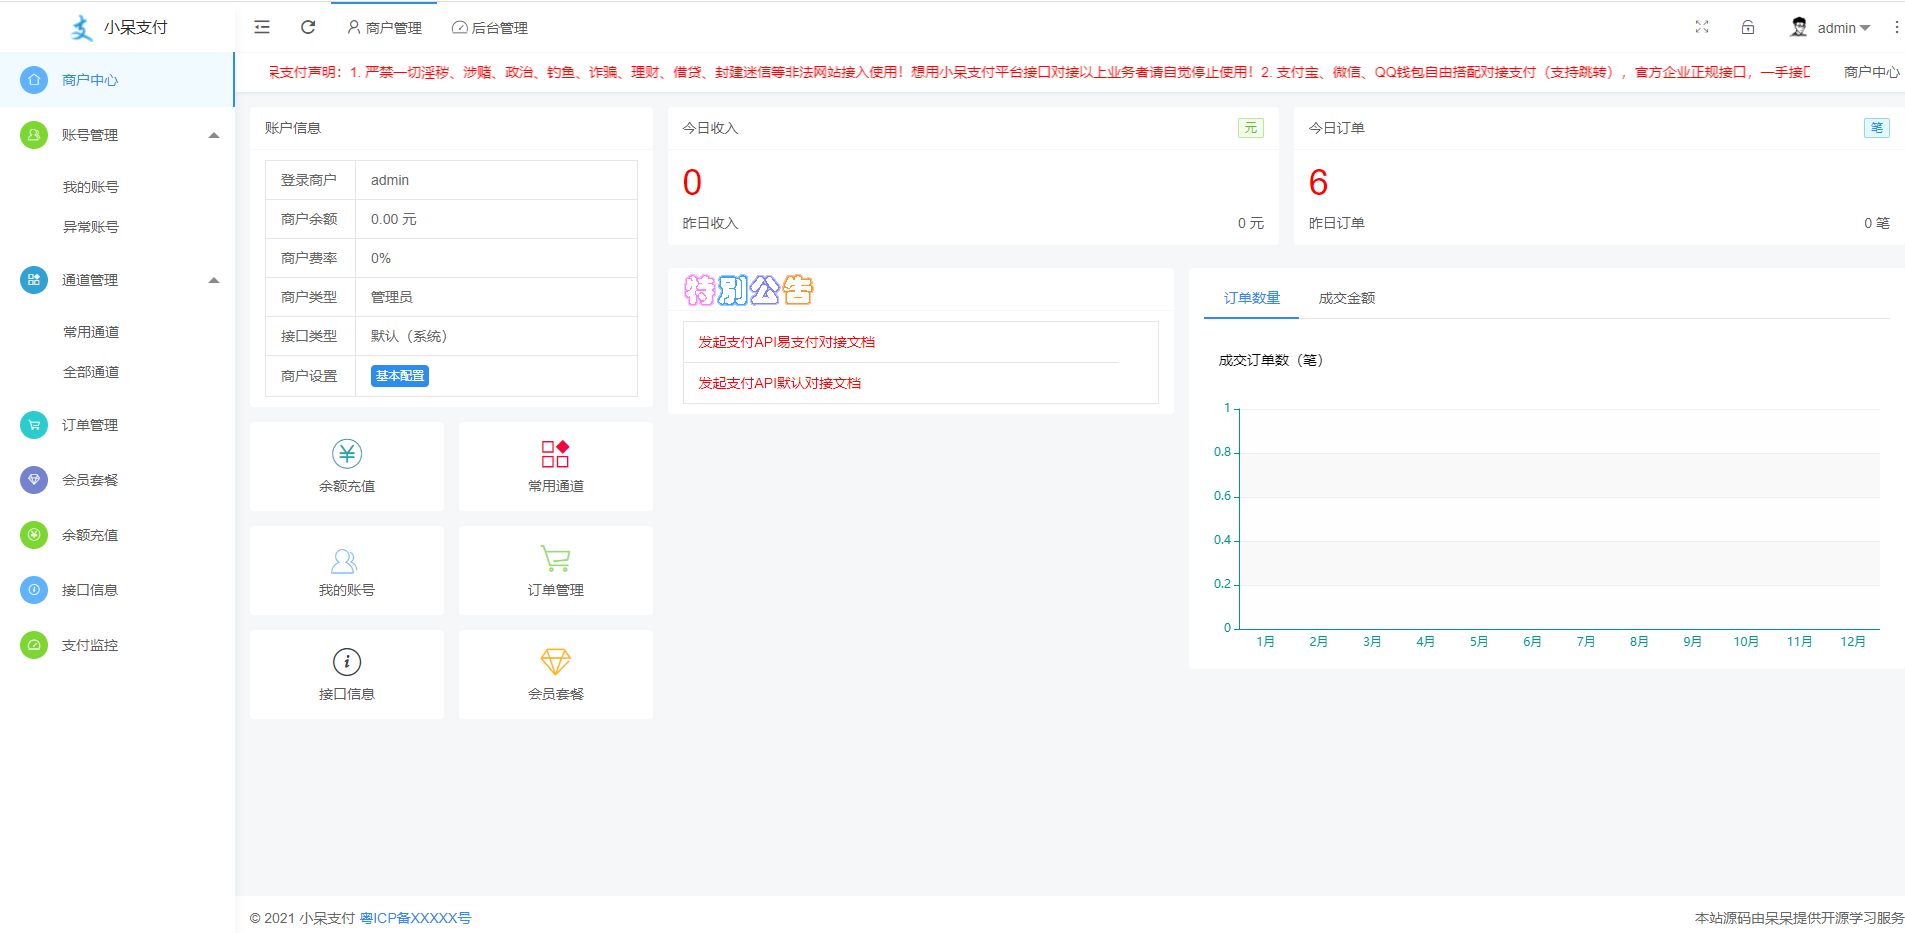The height and width of the screenshot is (933, 1905).
Task: Select the 商户中心 home icon in sidebar
Action: [33, 79]
